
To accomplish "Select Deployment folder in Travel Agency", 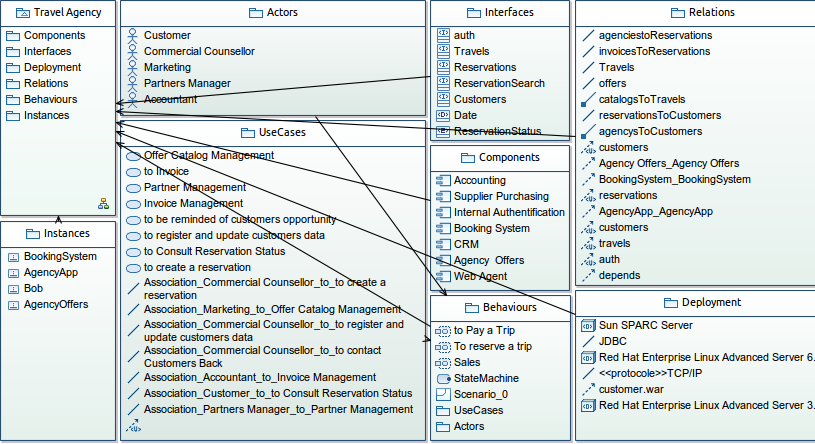I will tap(44, 68).
